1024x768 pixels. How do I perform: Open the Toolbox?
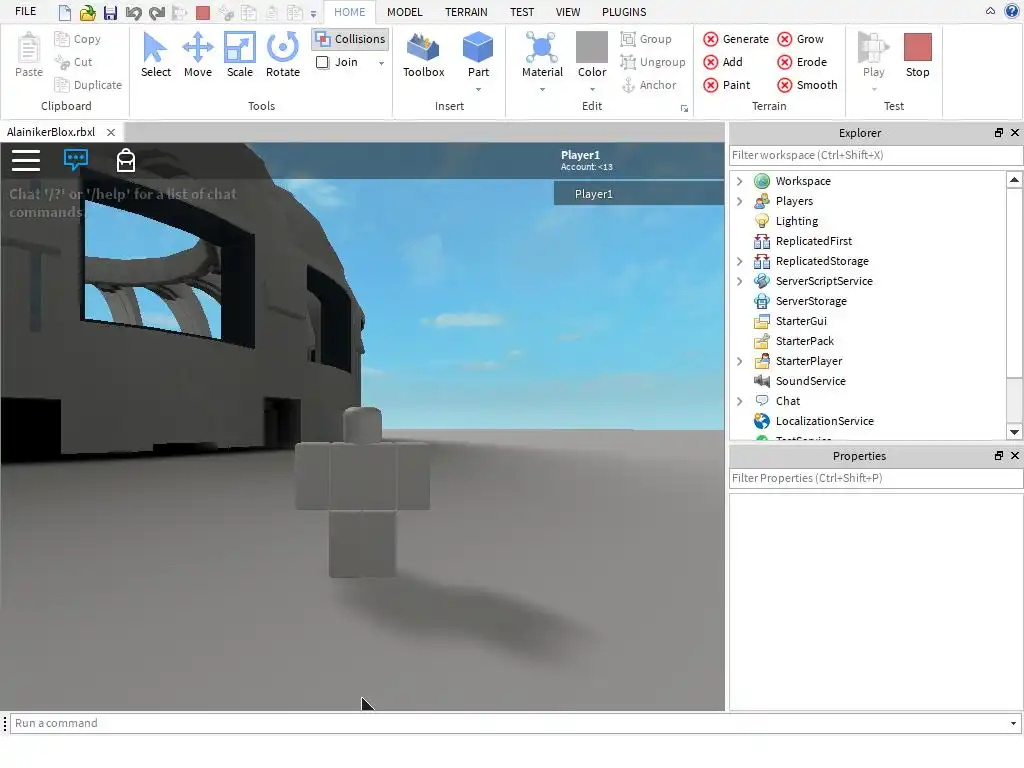pyautogui.click(x=423, y=55)
